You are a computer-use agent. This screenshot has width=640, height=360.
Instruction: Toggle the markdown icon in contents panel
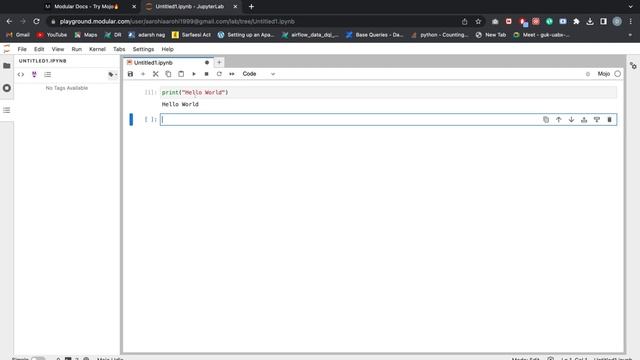34,75
